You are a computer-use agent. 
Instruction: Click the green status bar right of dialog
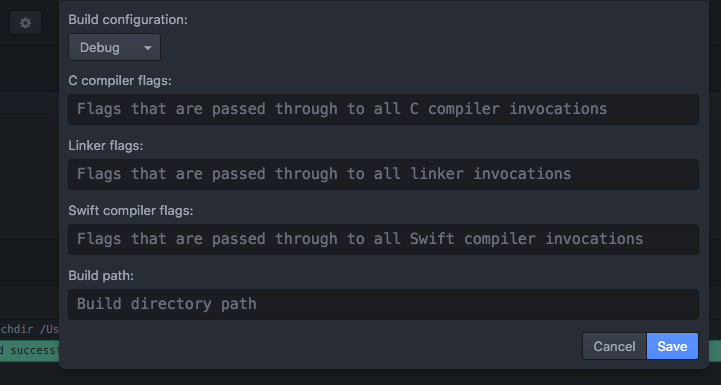point(715,351)
